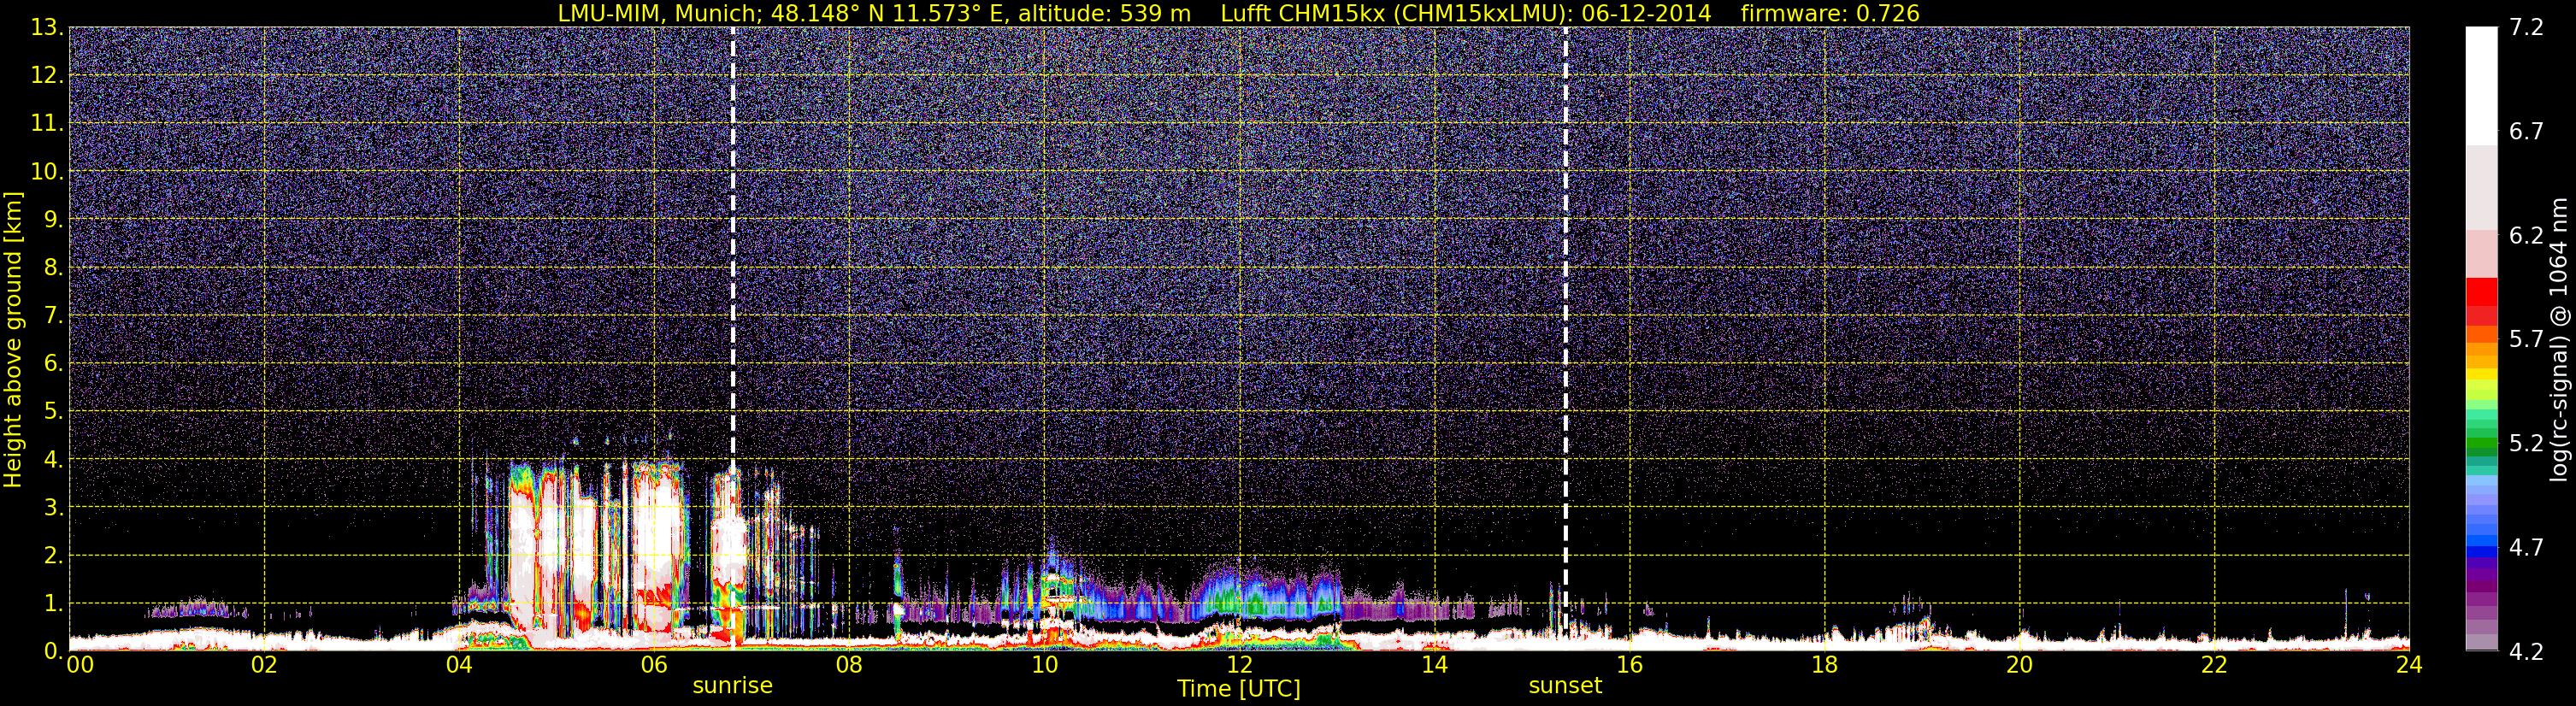Click the y-axis tick label '13.'
2576x706 pixels.
[47, 28]
